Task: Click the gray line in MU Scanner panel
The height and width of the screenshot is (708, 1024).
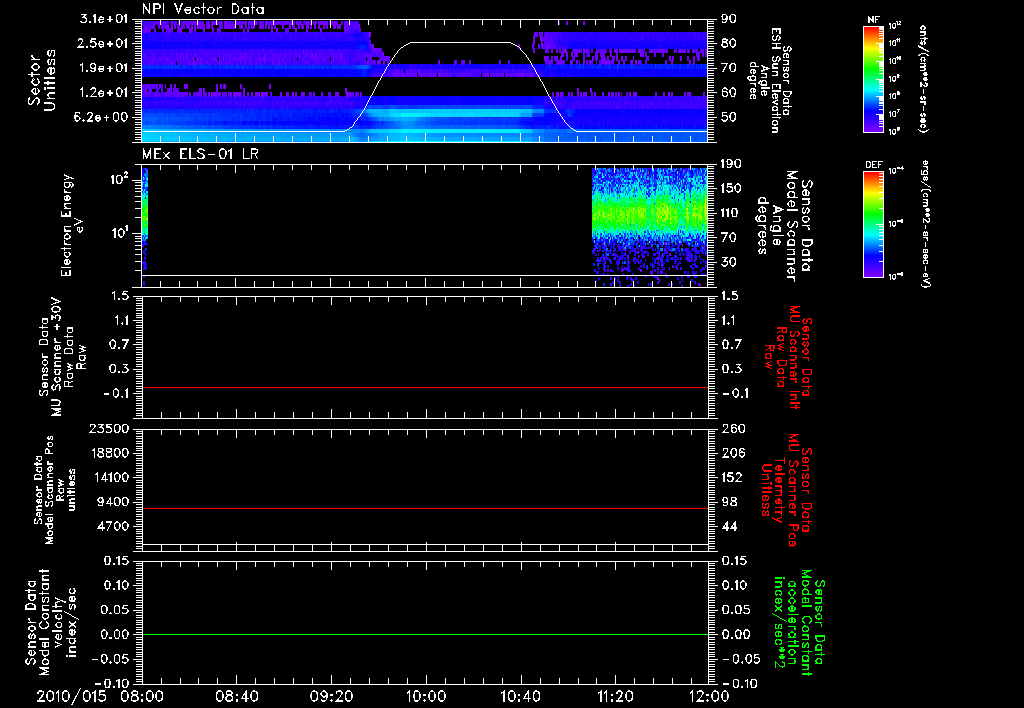Action: click(425, 387)
